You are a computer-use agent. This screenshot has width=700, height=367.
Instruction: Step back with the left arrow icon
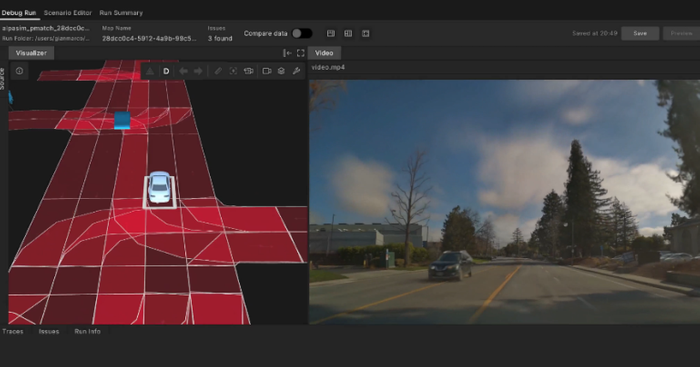(183, 71)
